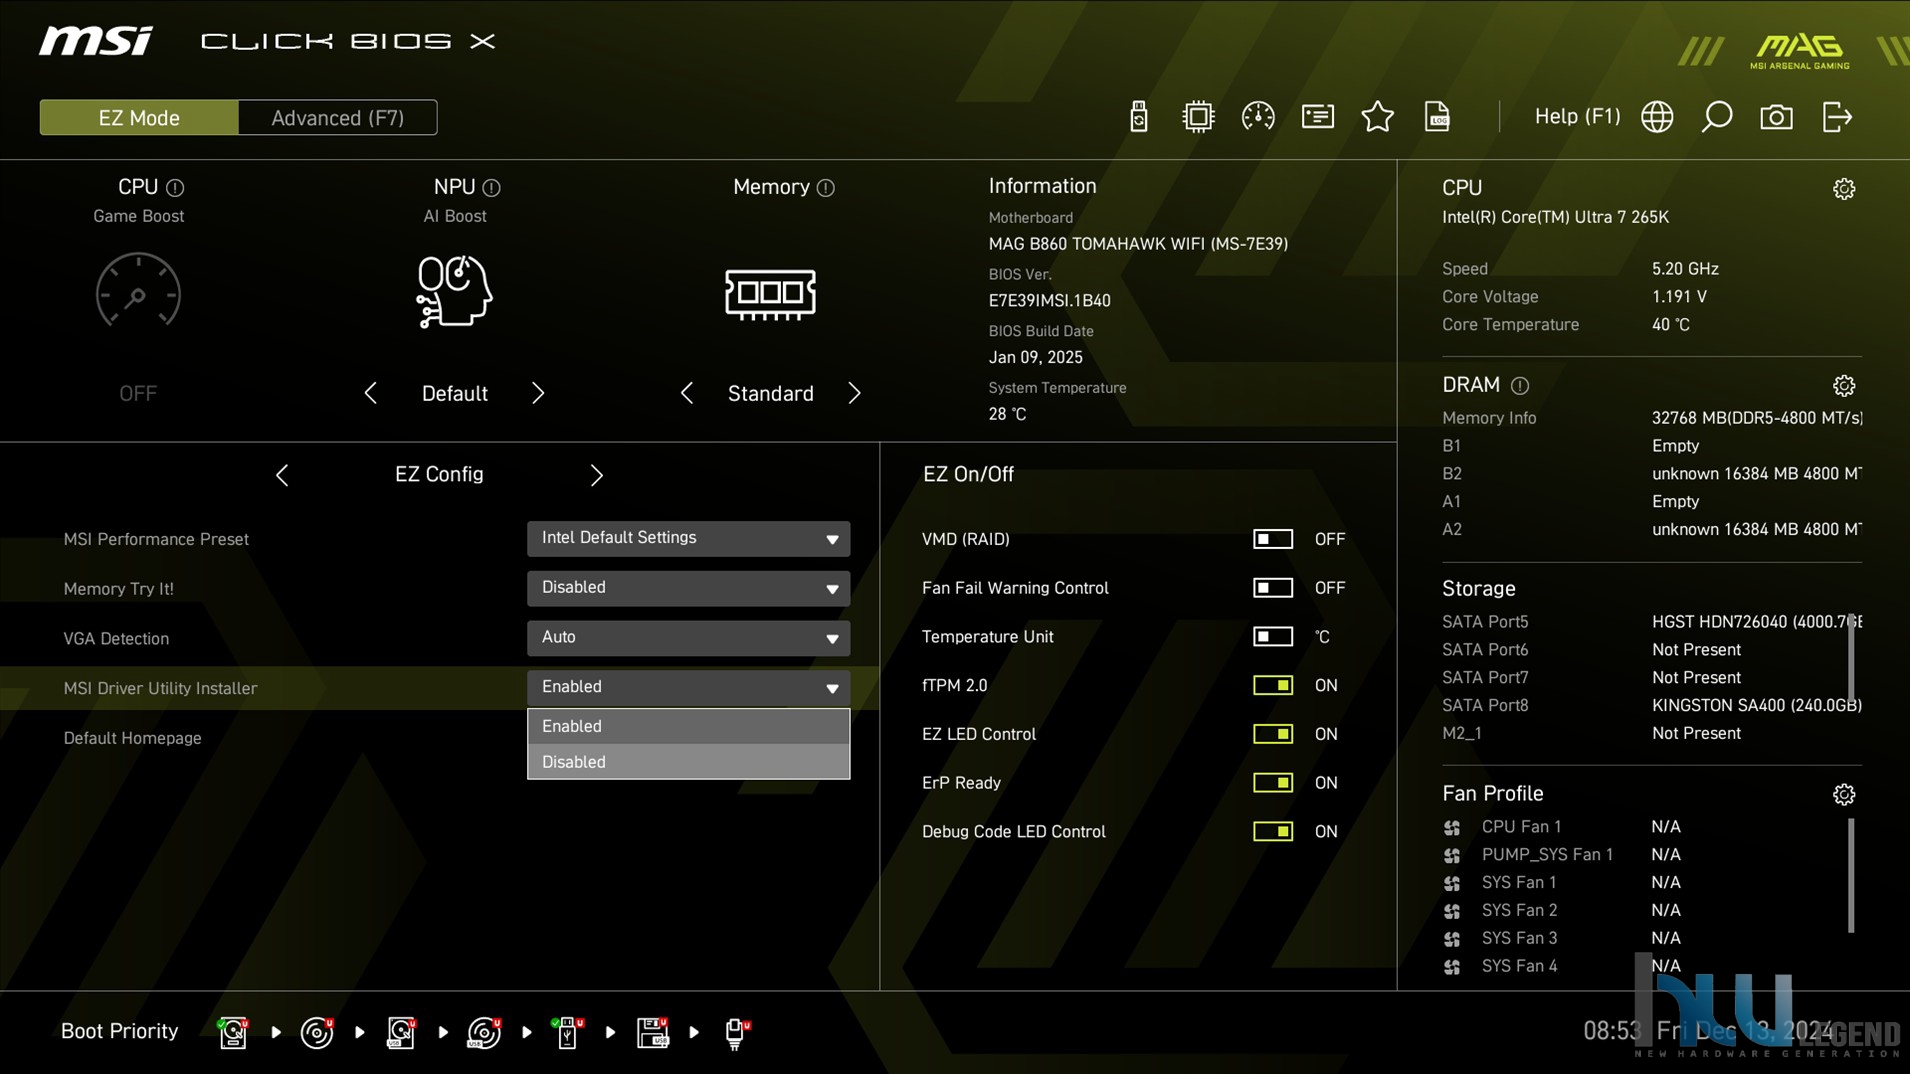Click SATA Port5 HGST drive entry
Image resolution: width=1910 pixels, height=1074 pixels.
[1651, 622]
